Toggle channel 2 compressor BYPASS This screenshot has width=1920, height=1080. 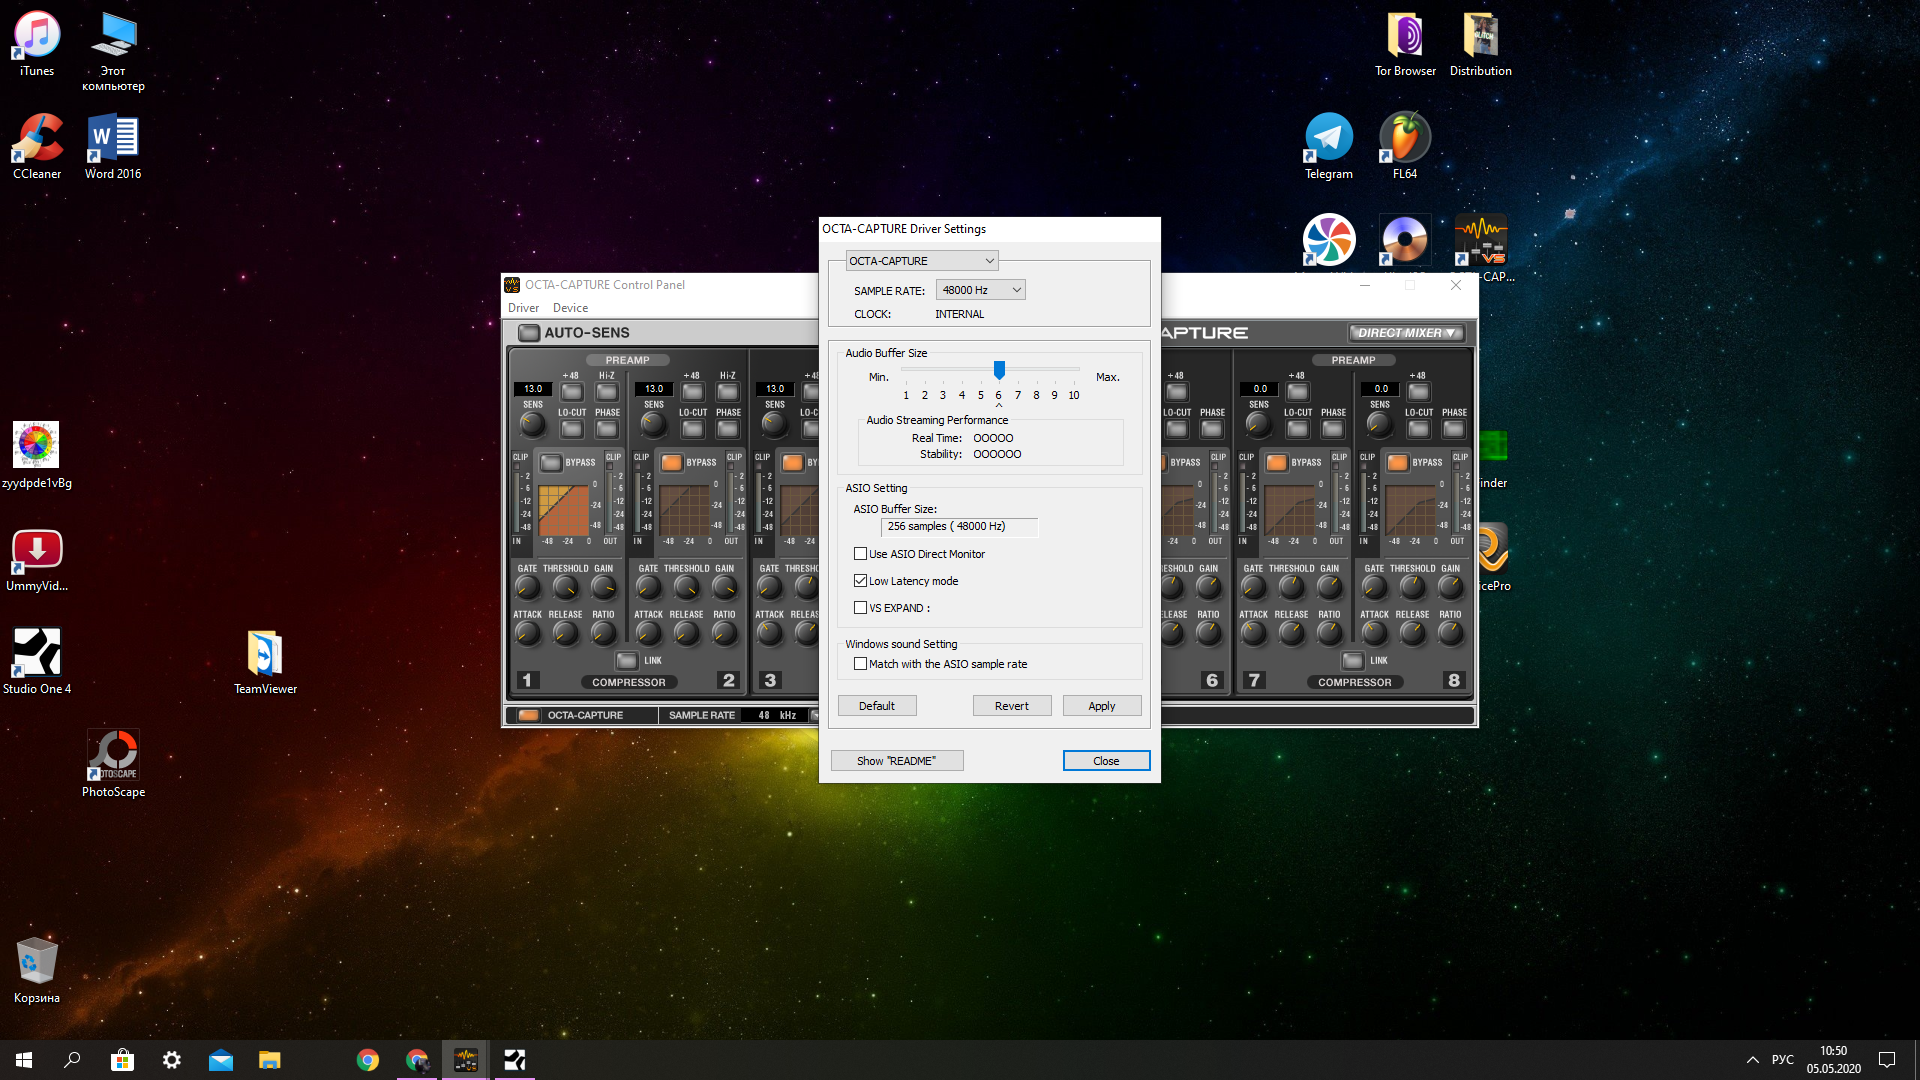tap(671, 462)
